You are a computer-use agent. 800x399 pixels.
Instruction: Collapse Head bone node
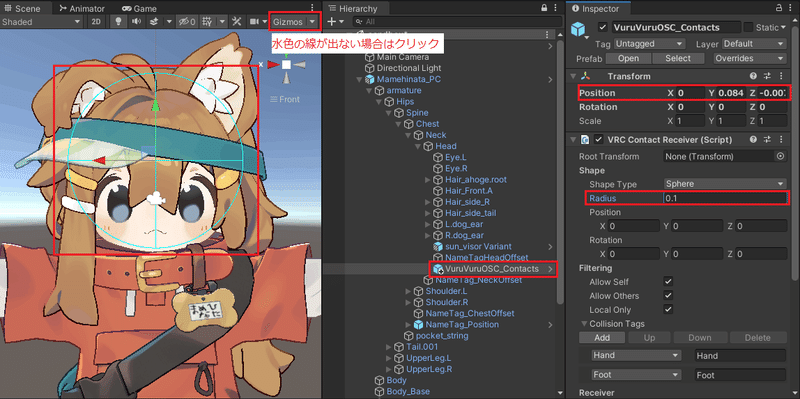[x=418, y=146]
